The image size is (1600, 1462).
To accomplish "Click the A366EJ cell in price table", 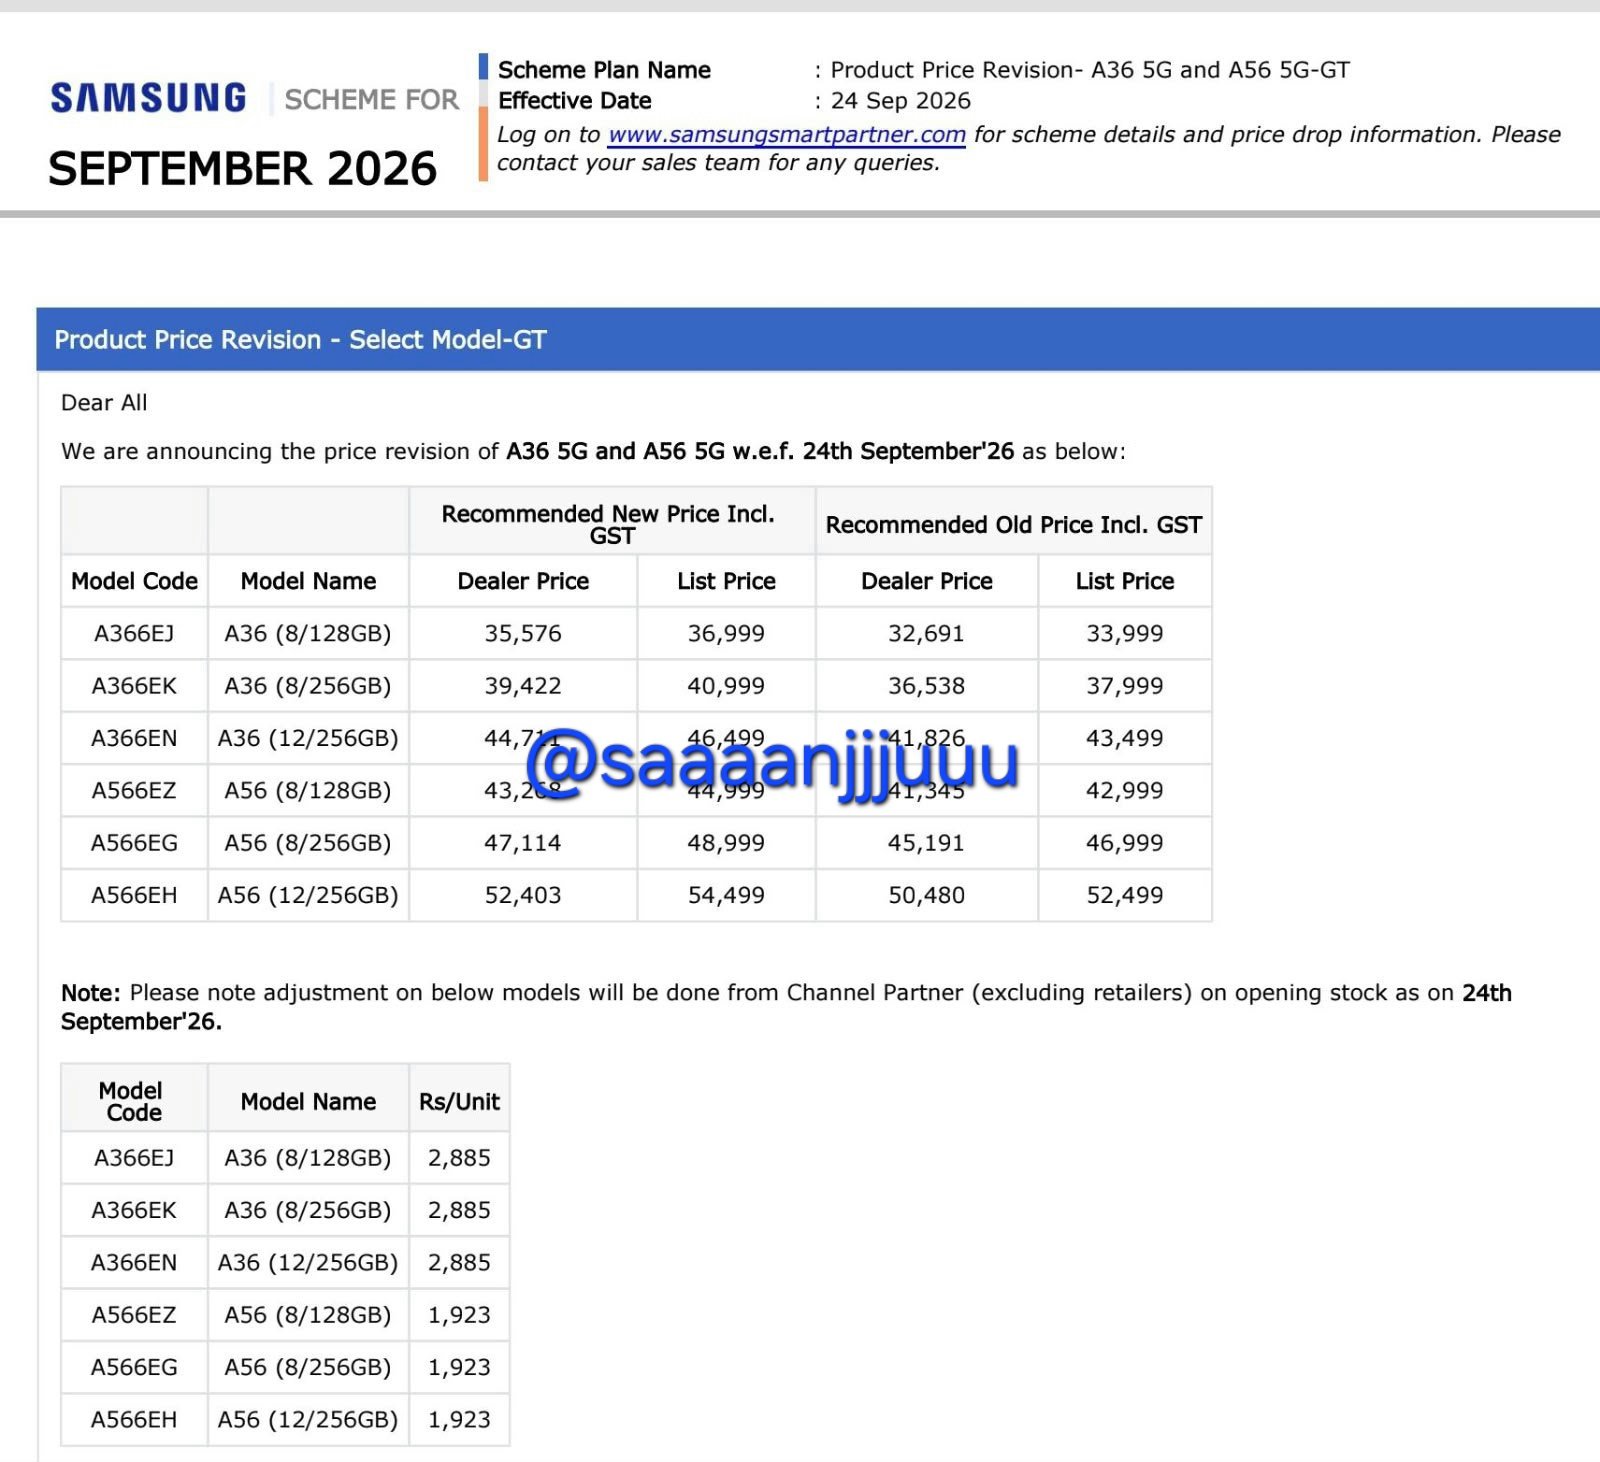I will pos(134,634).
